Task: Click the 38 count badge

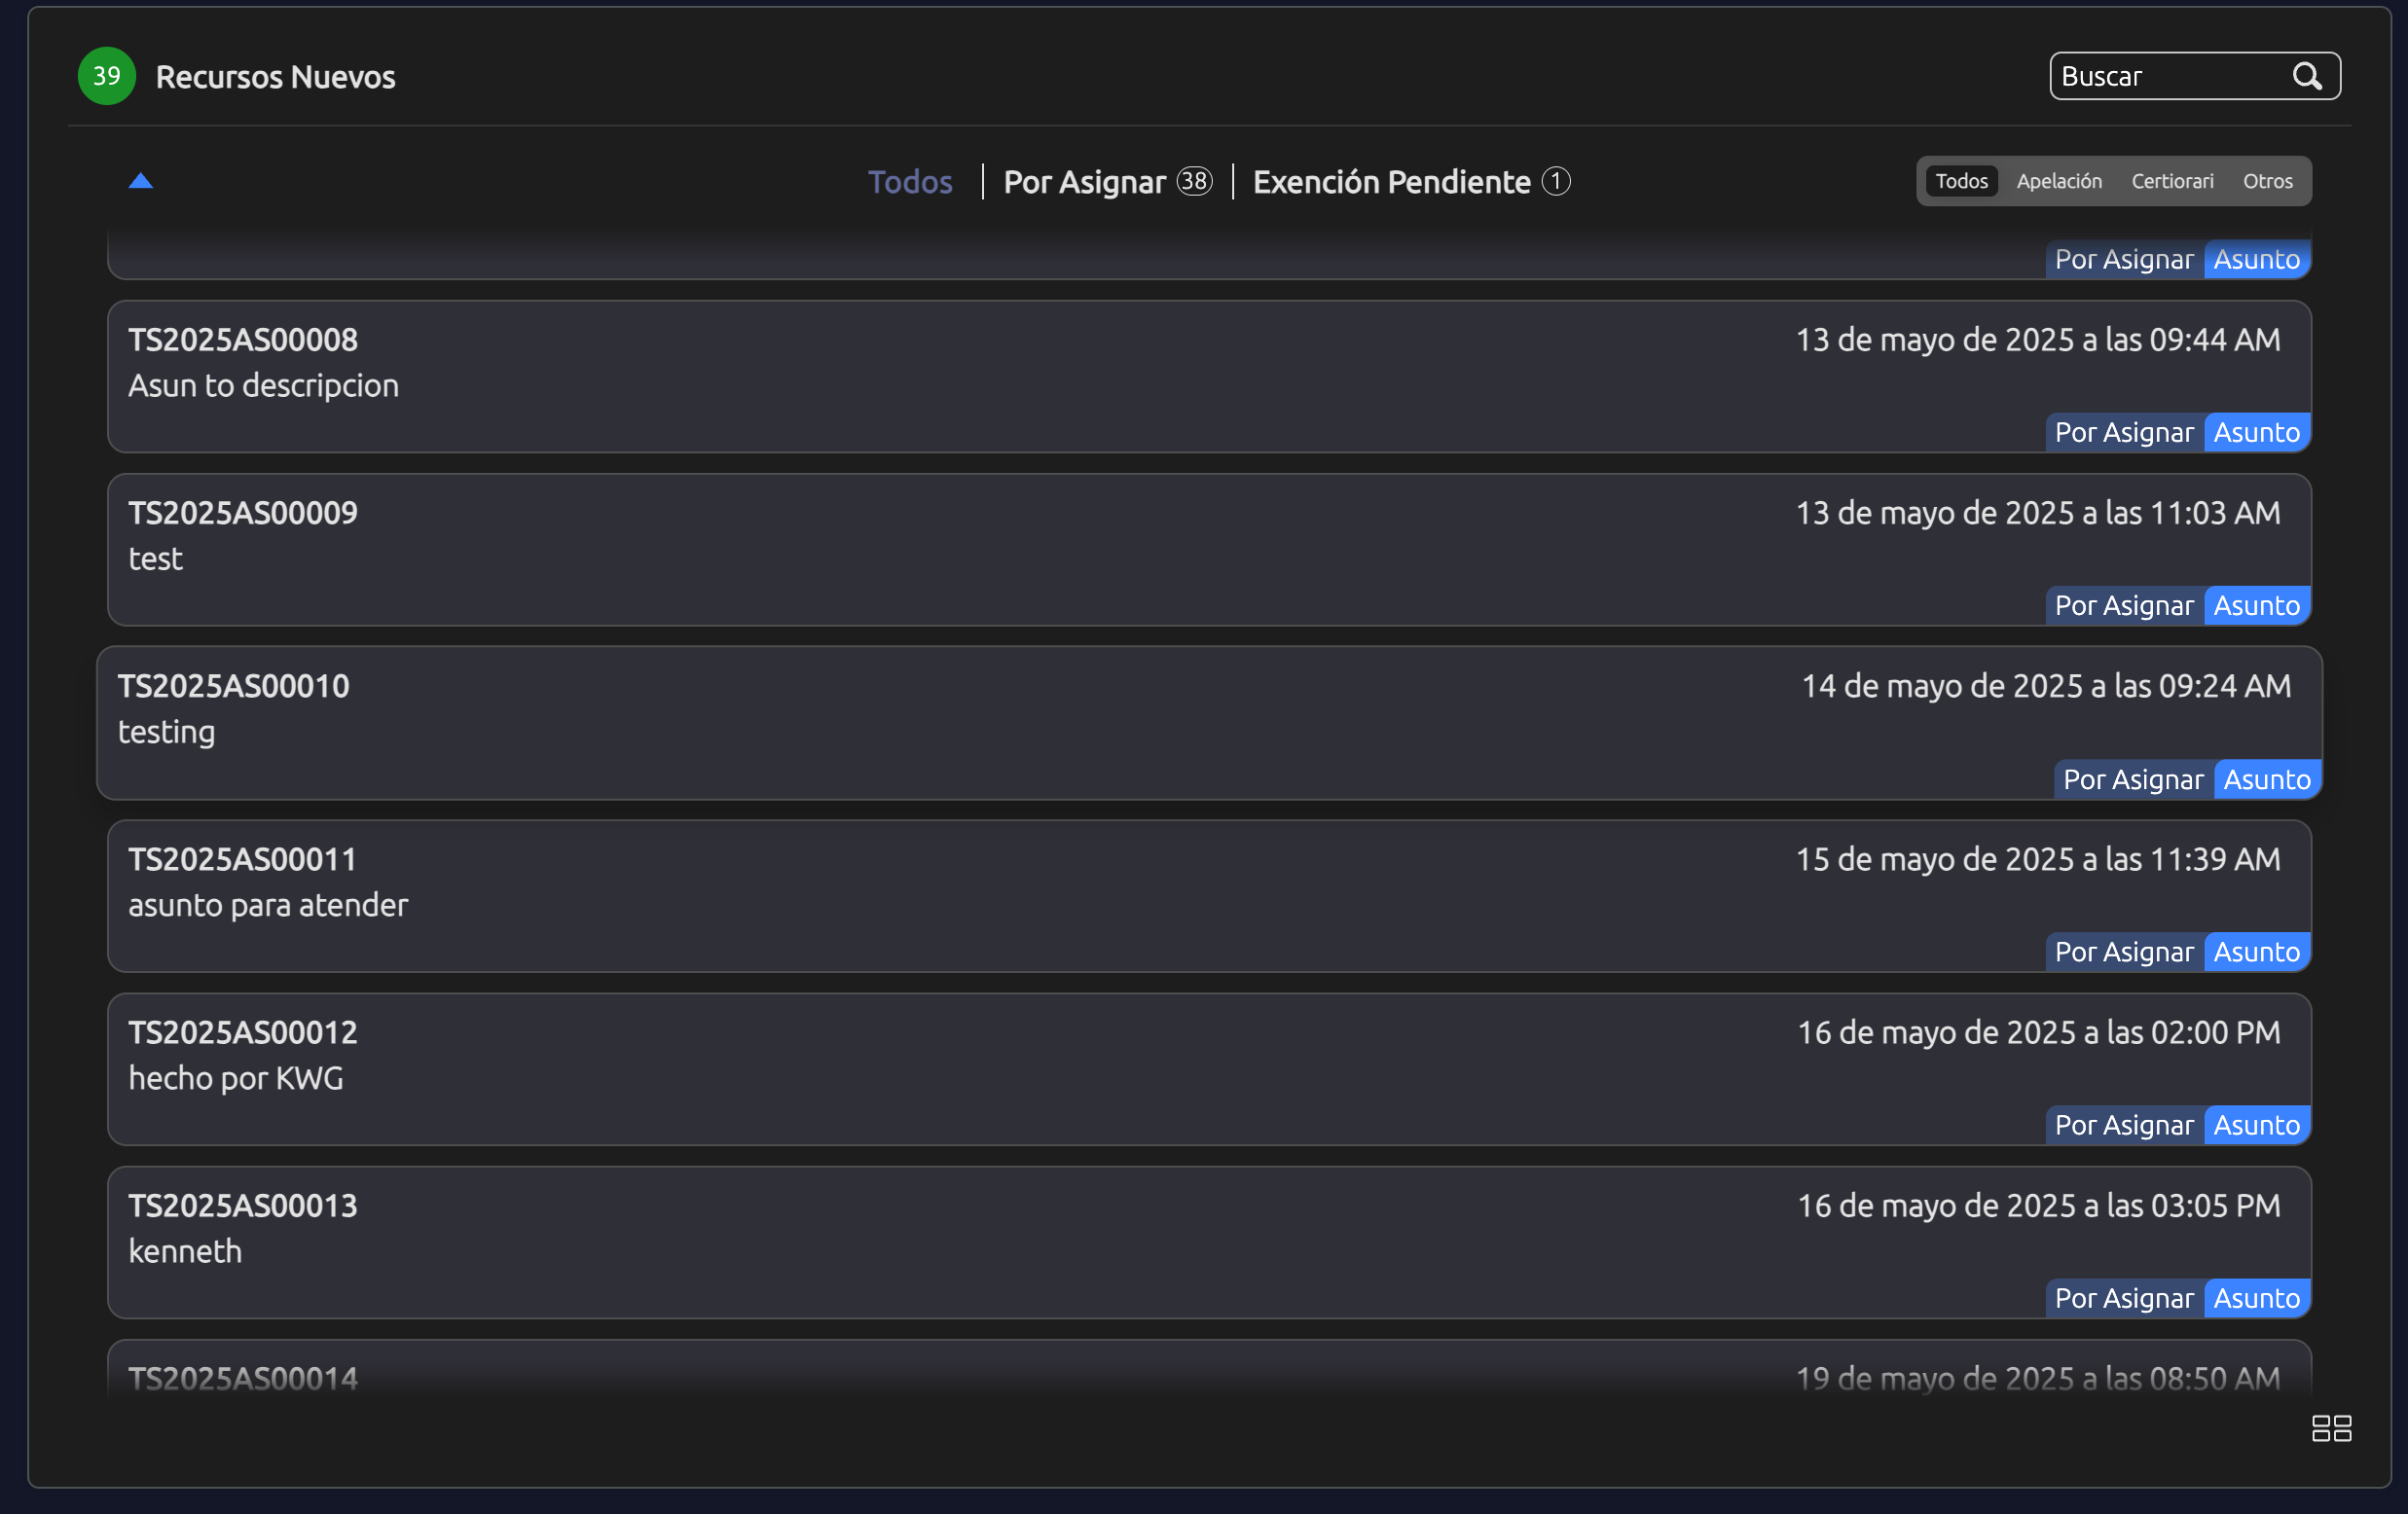Action: [x=1194, y=181]
